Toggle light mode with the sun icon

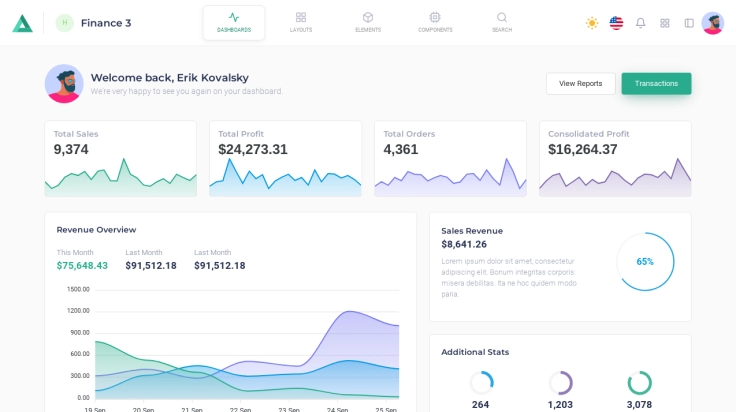(592, 23)
